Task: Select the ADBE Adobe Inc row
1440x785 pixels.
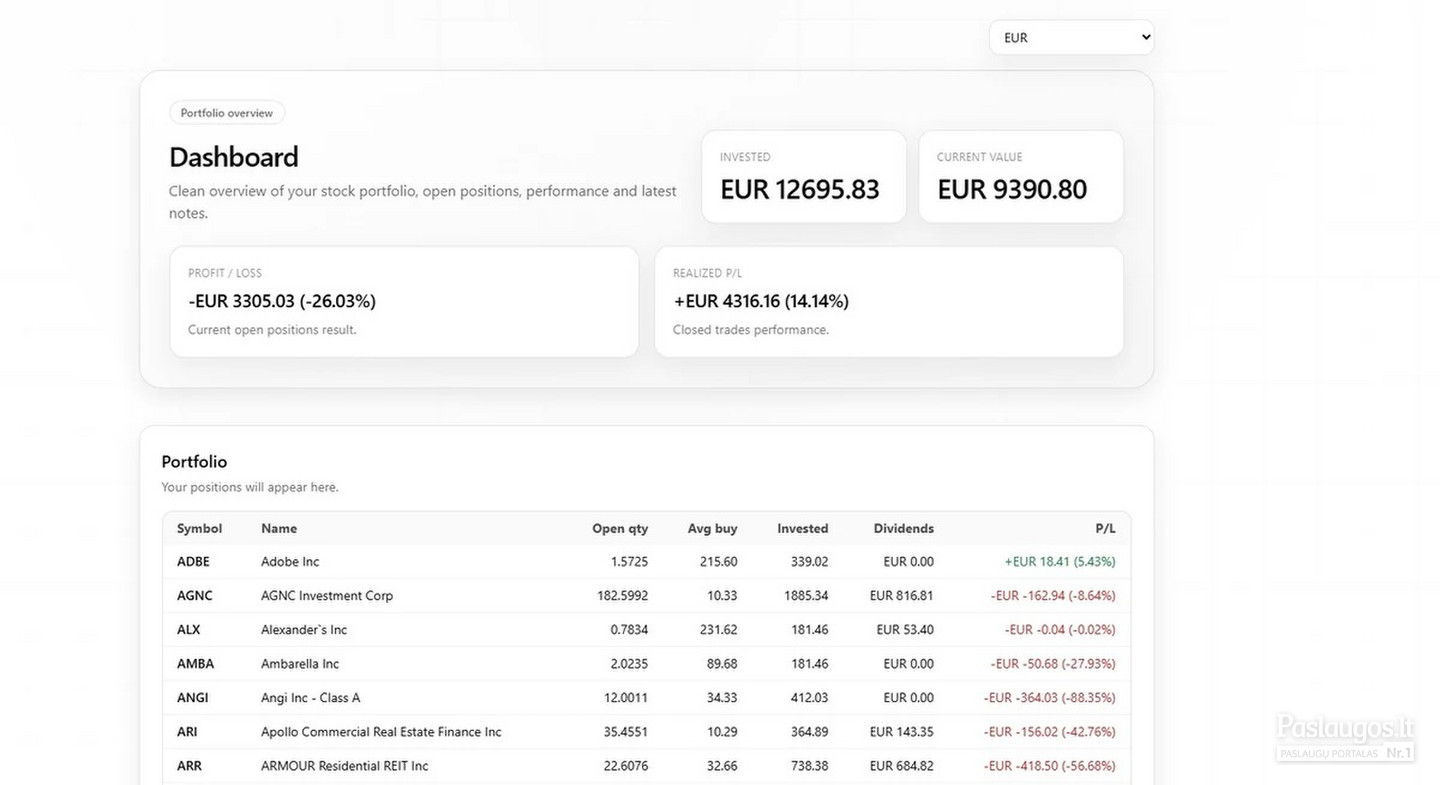Action: pyautogui.click(x=647, y=562)
